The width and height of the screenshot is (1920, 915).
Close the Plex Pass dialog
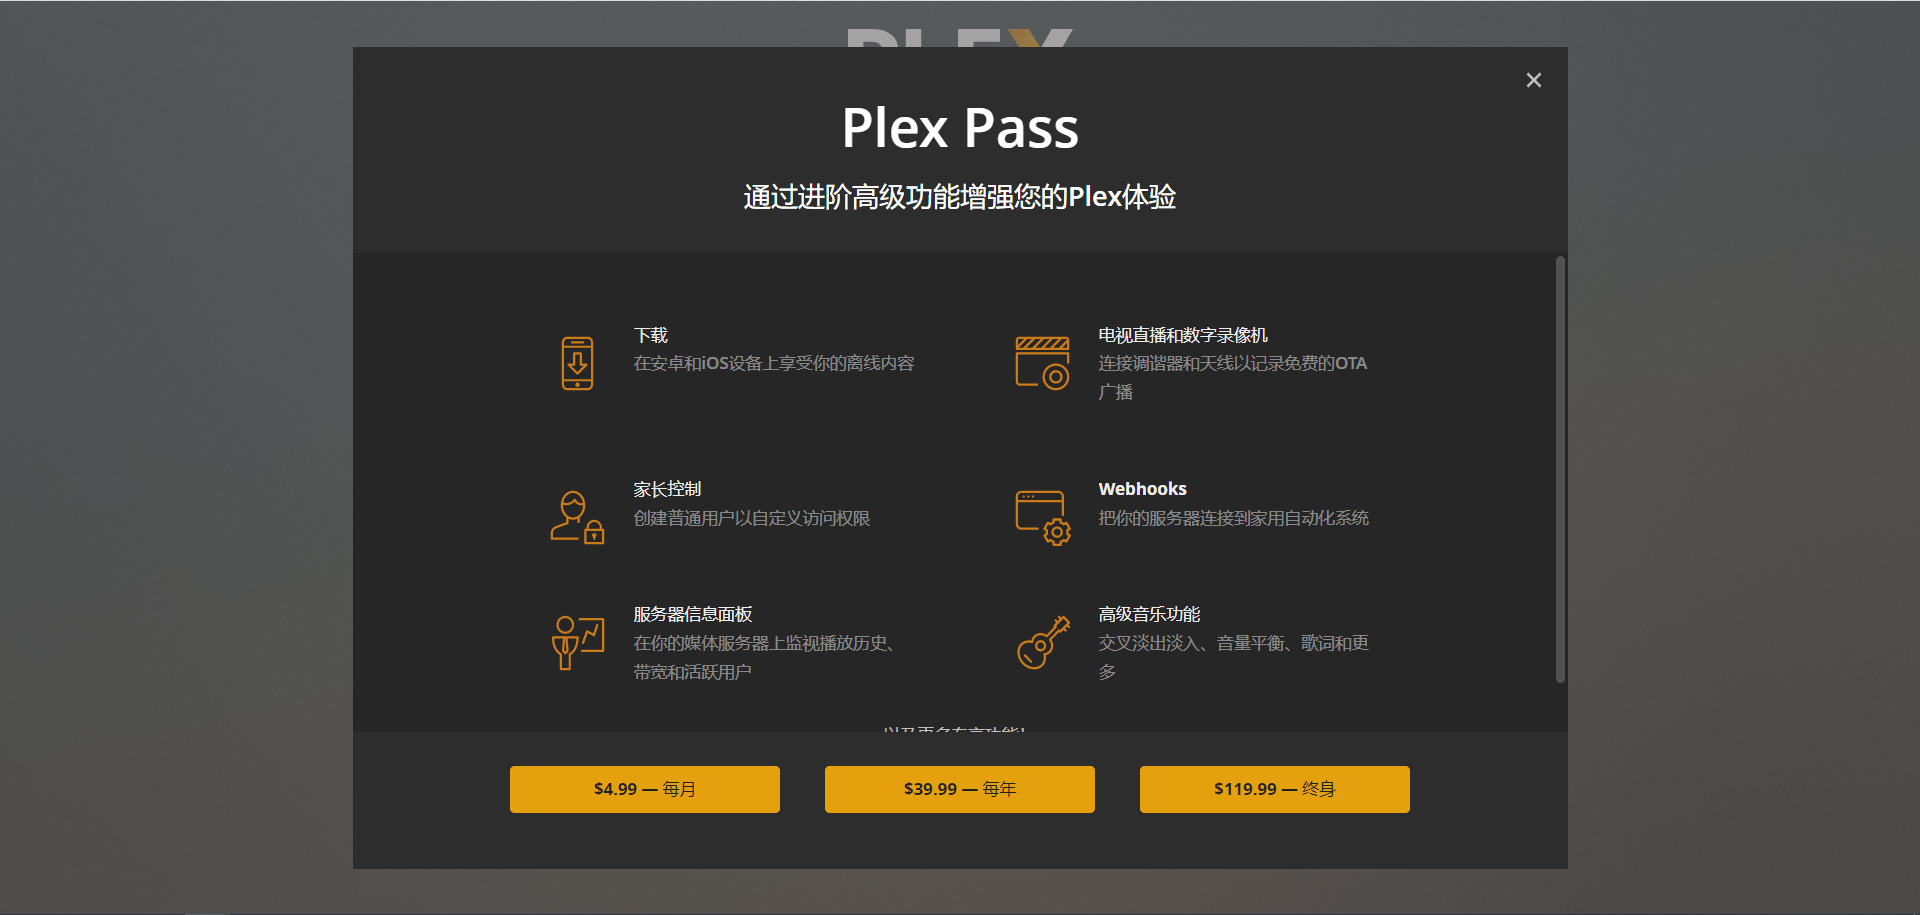click(1533, 80)
